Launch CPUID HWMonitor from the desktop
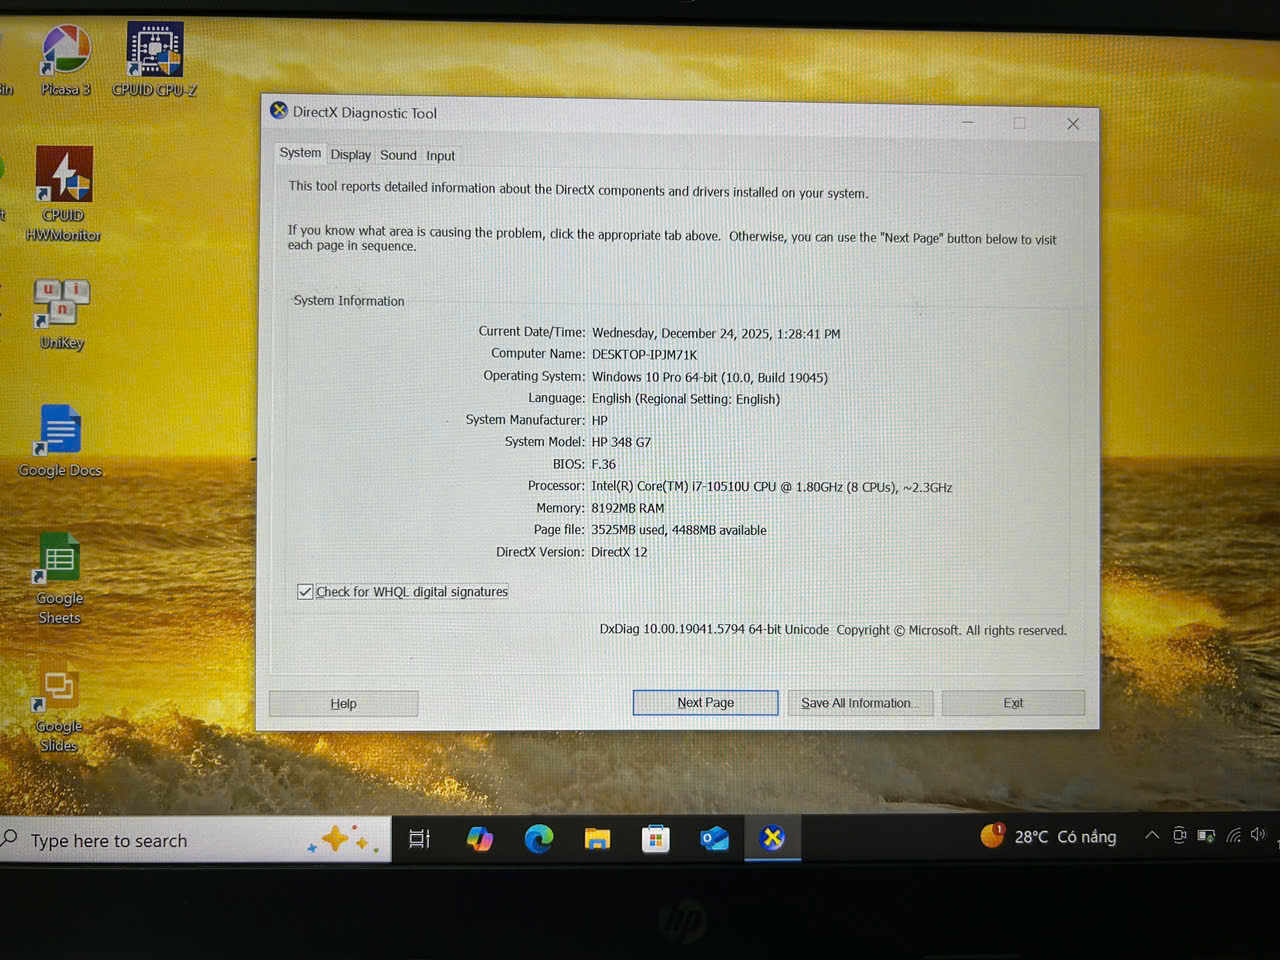The image size is (1280, 960). point(64,177)
